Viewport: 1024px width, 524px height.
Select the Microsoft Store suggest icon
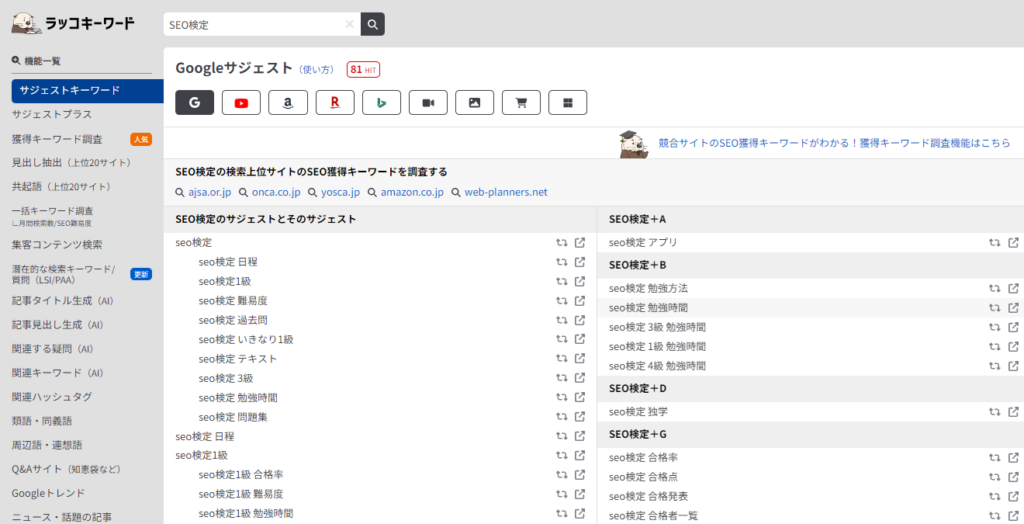(567, 102)
